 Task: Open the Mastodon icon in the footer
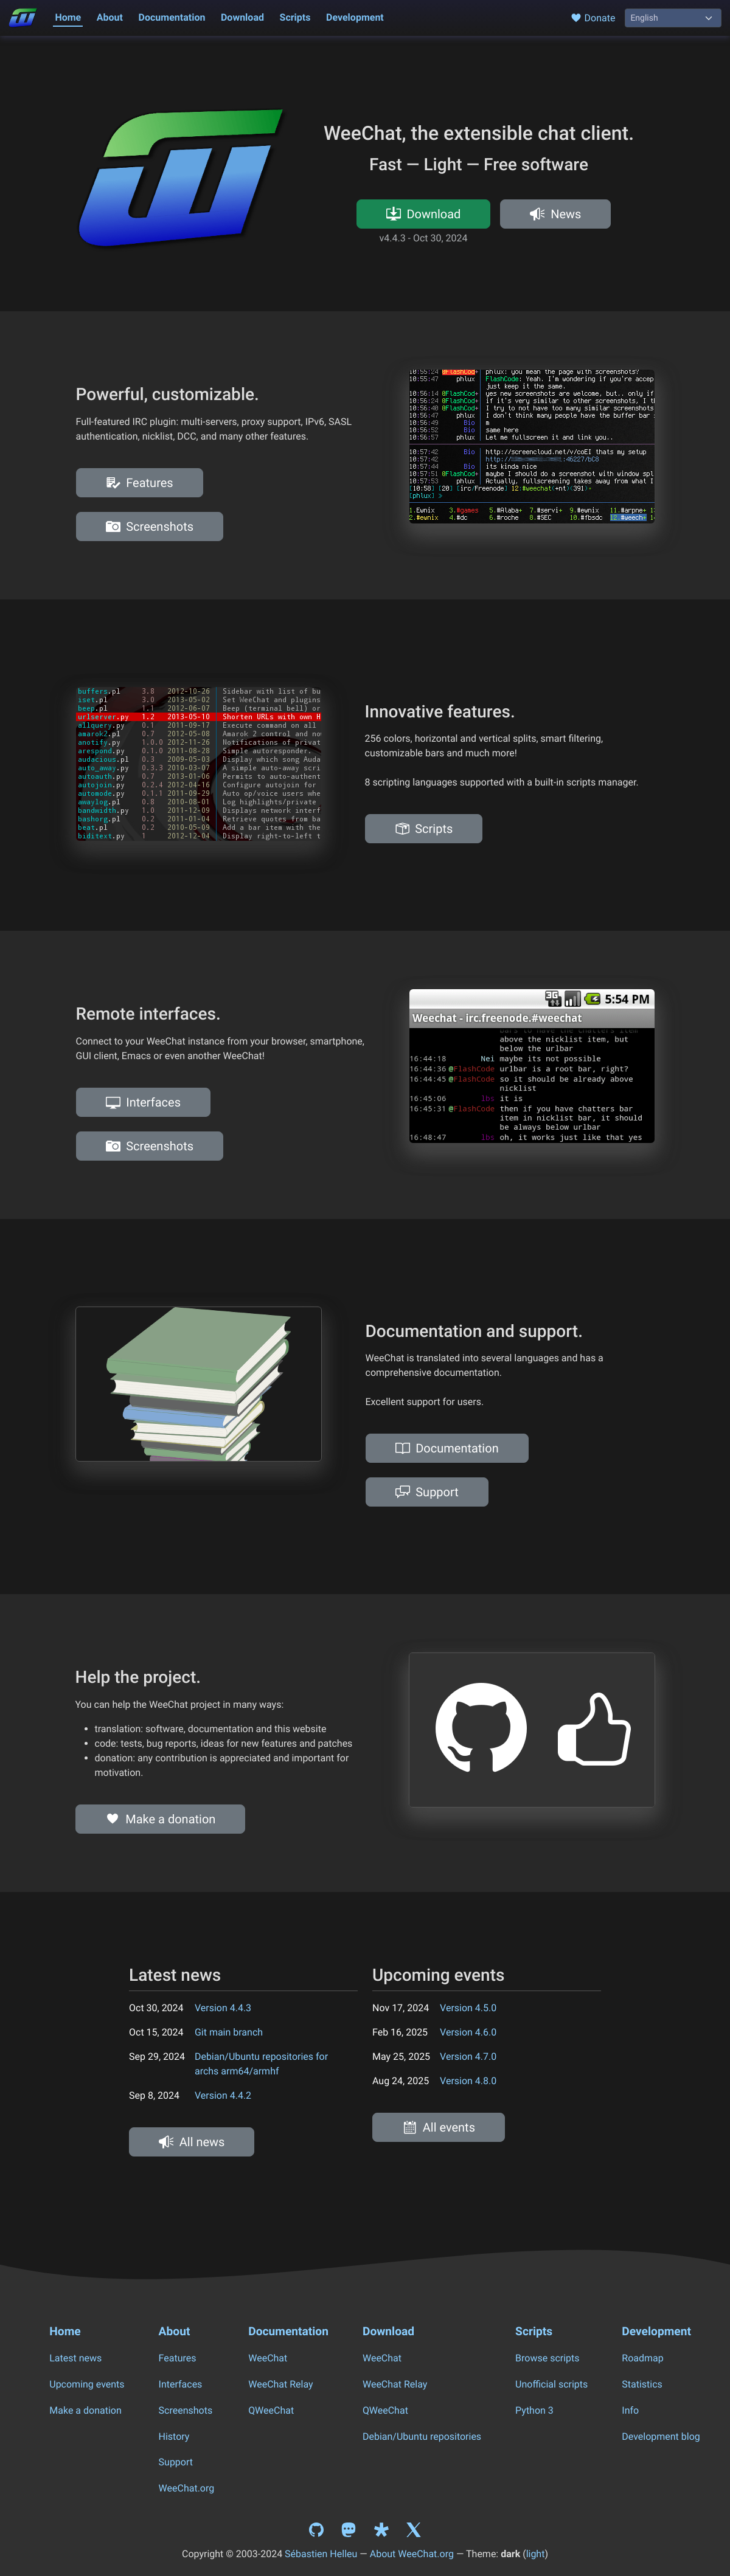(x=348, y=2529)
